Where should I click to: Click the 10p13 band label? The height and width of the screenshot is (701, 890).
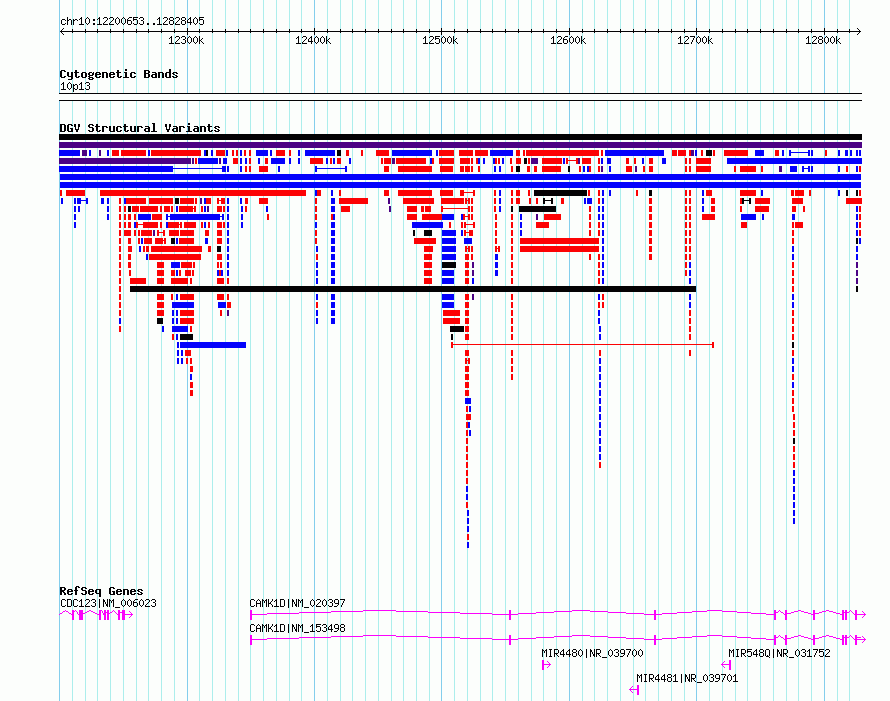(x=75, y=86)
